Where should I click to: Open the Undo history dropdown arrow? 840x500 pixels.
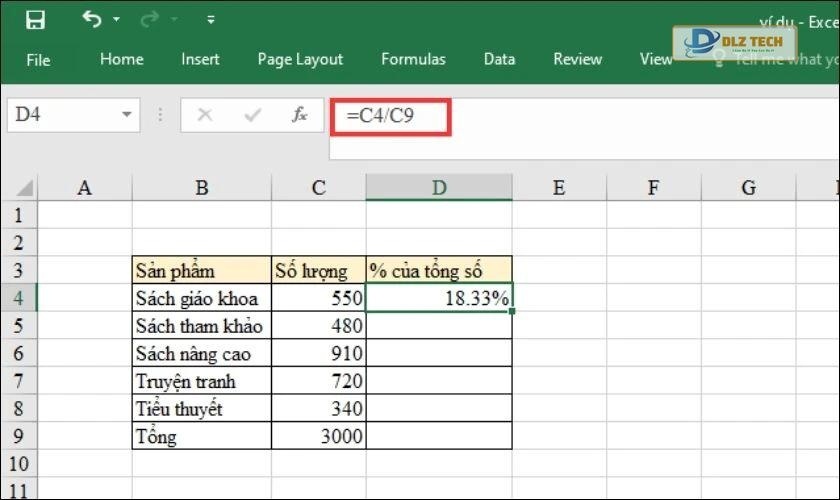point(117,20)
